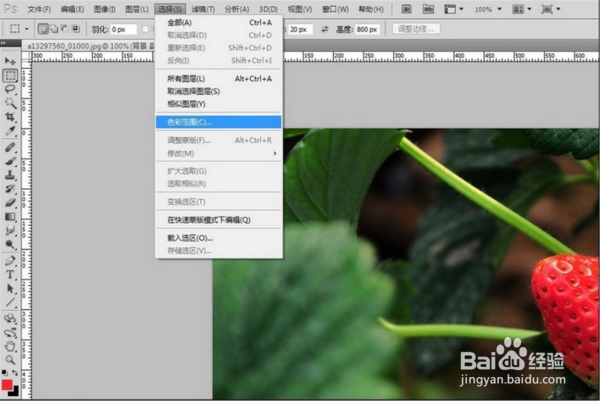Select the Crop tool
Screen dimensions: 600x401
(10, 117)
